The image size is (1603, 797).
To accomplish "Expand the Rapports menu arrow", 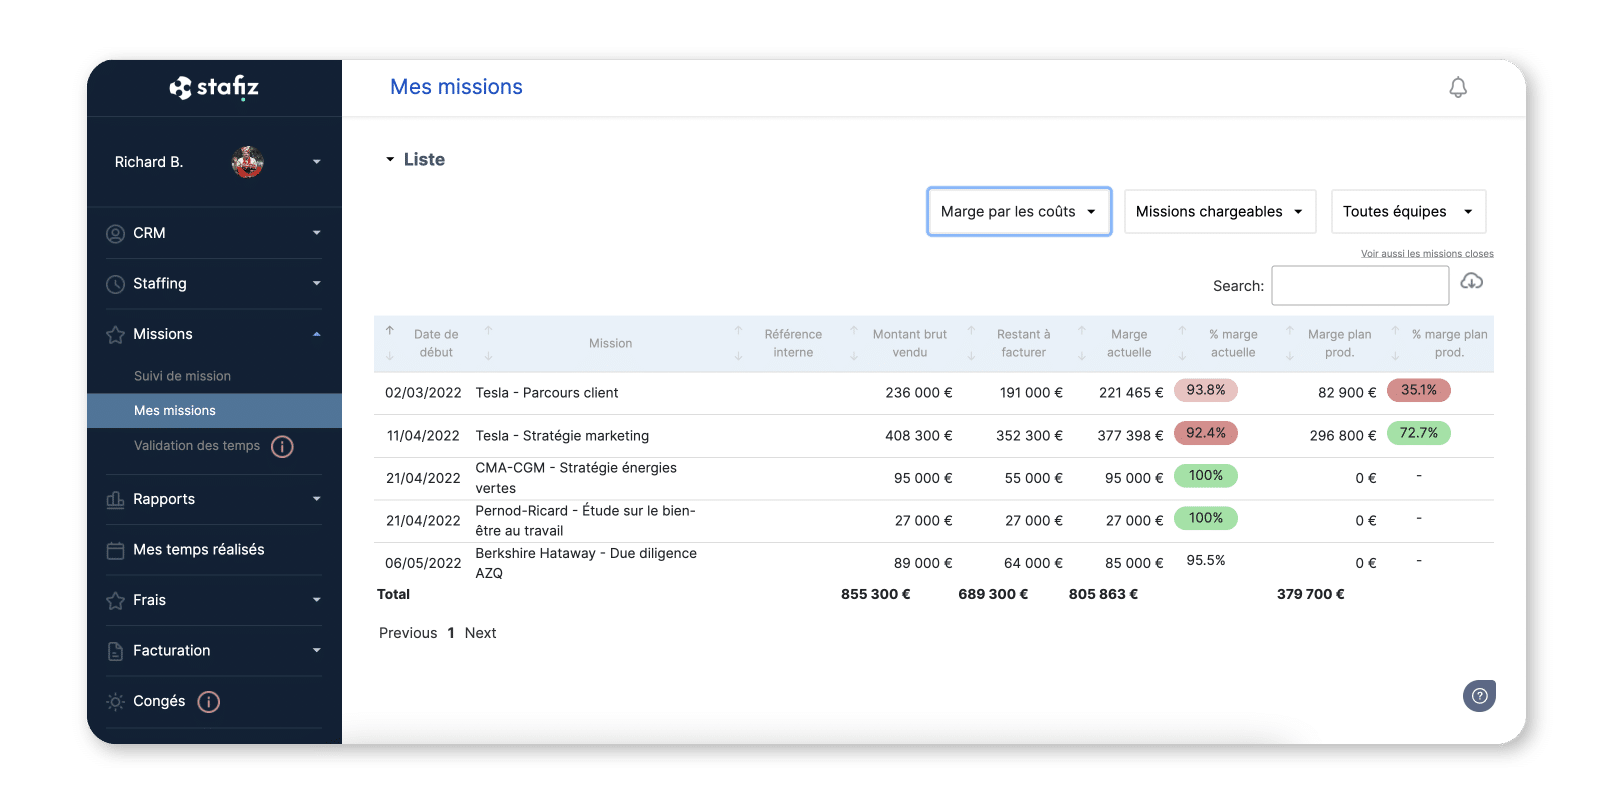I will [x=317, y=499].
